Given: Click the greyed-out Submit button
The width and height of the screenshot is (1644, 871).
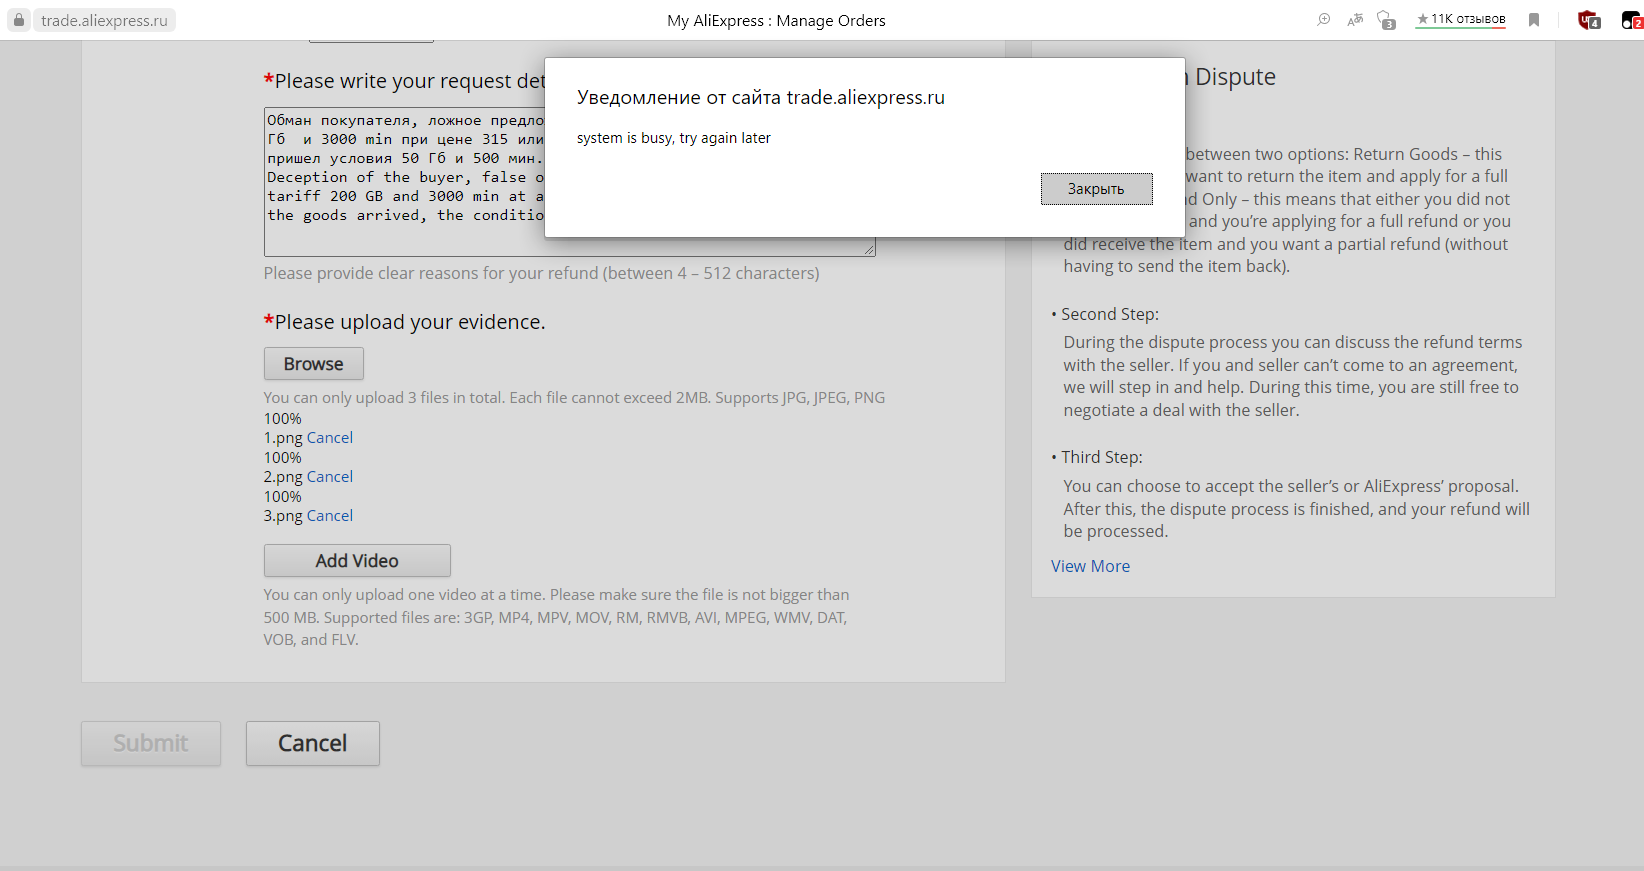Looking at the screenshot, I should click(x=151, y=743).
